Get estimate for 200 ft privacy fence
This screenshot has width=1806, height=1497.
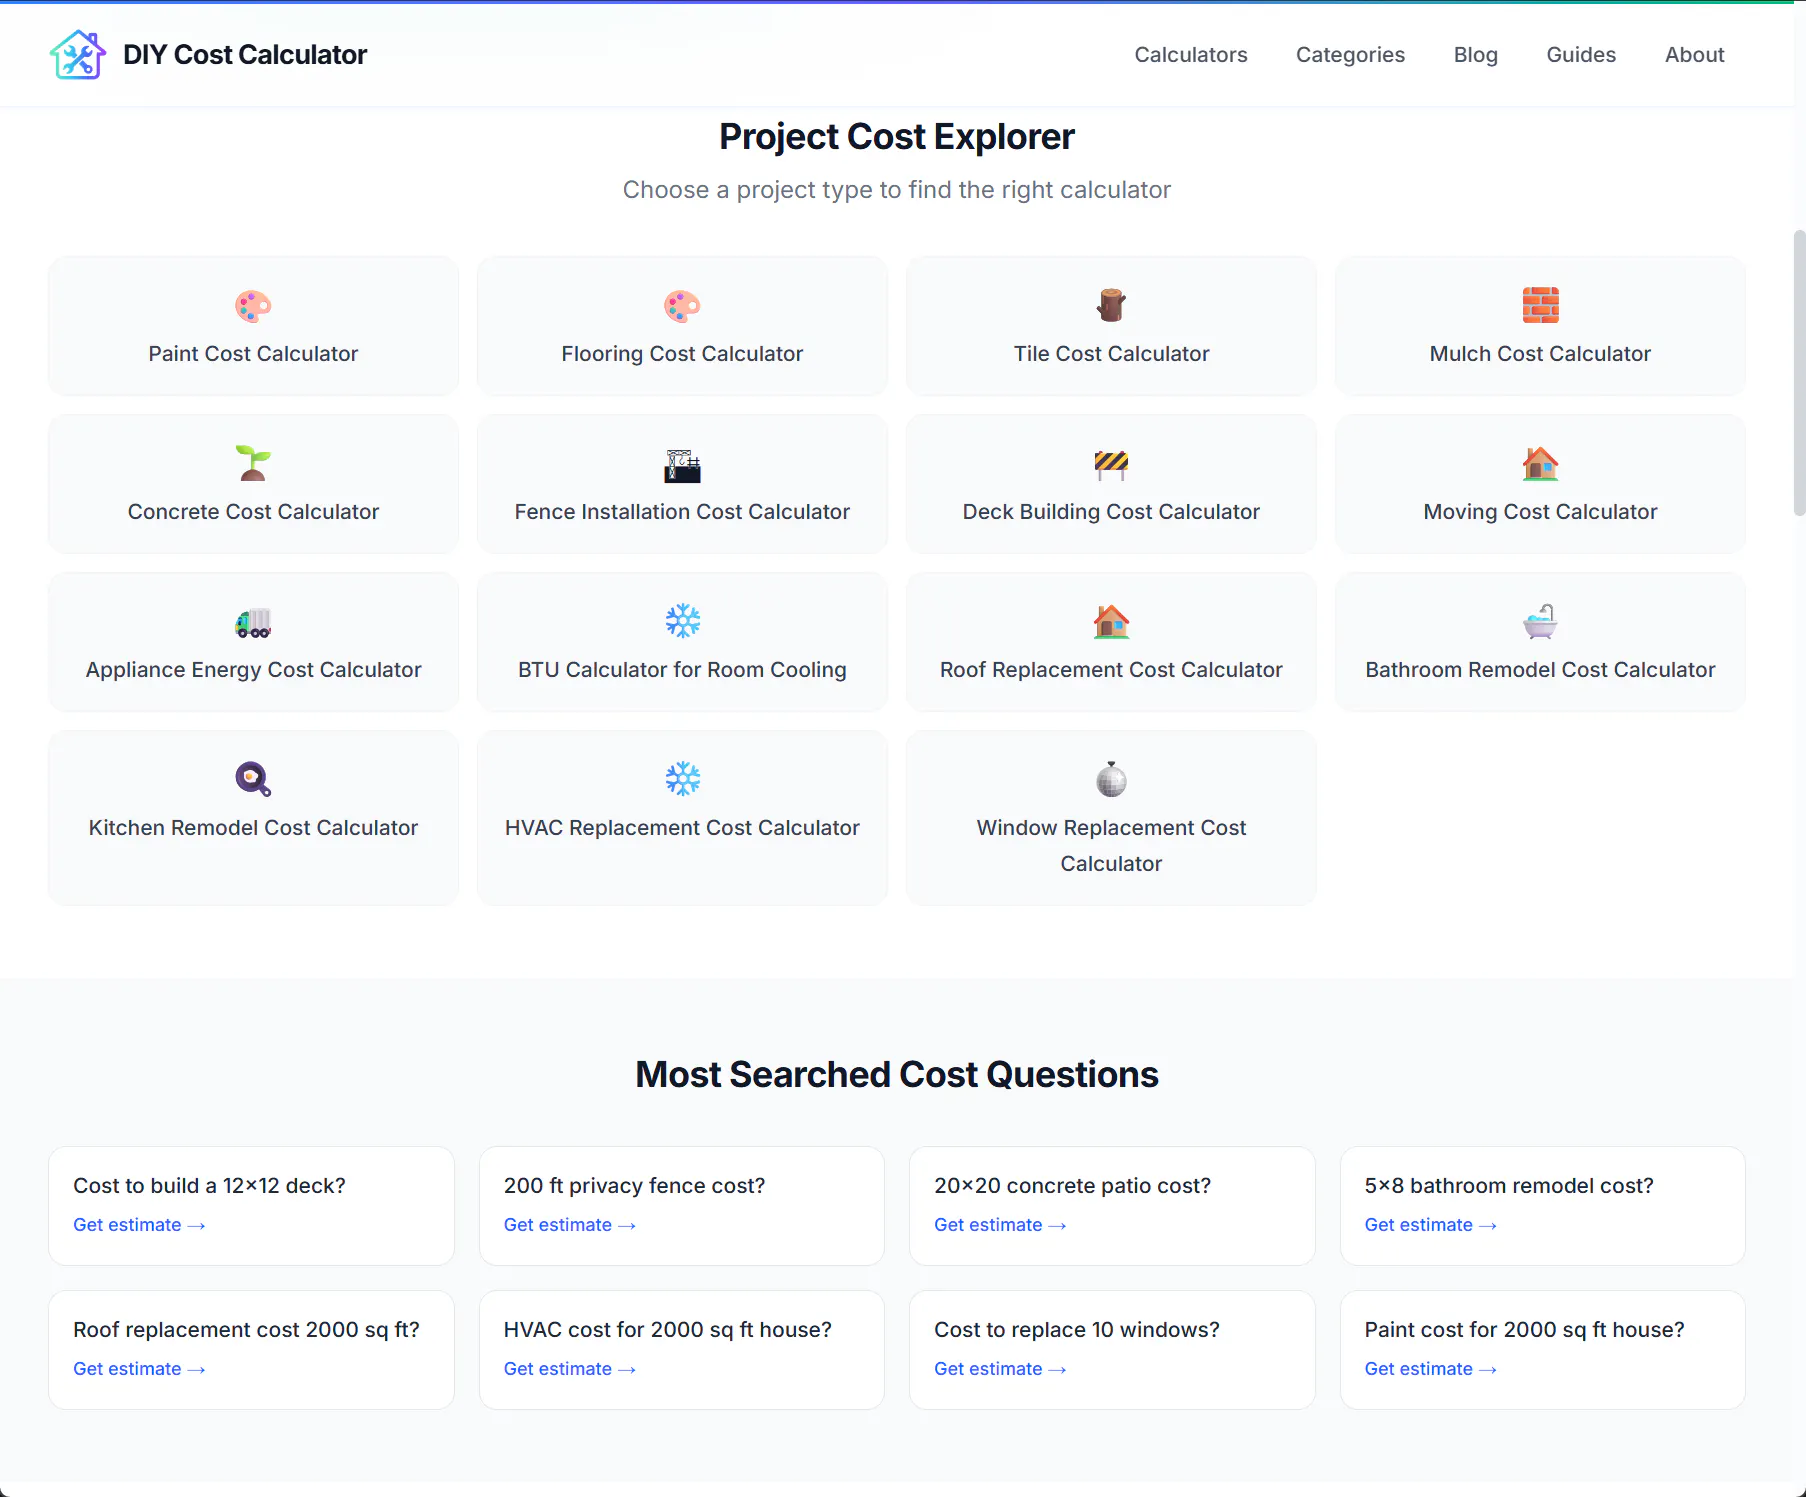point(570,1225)
